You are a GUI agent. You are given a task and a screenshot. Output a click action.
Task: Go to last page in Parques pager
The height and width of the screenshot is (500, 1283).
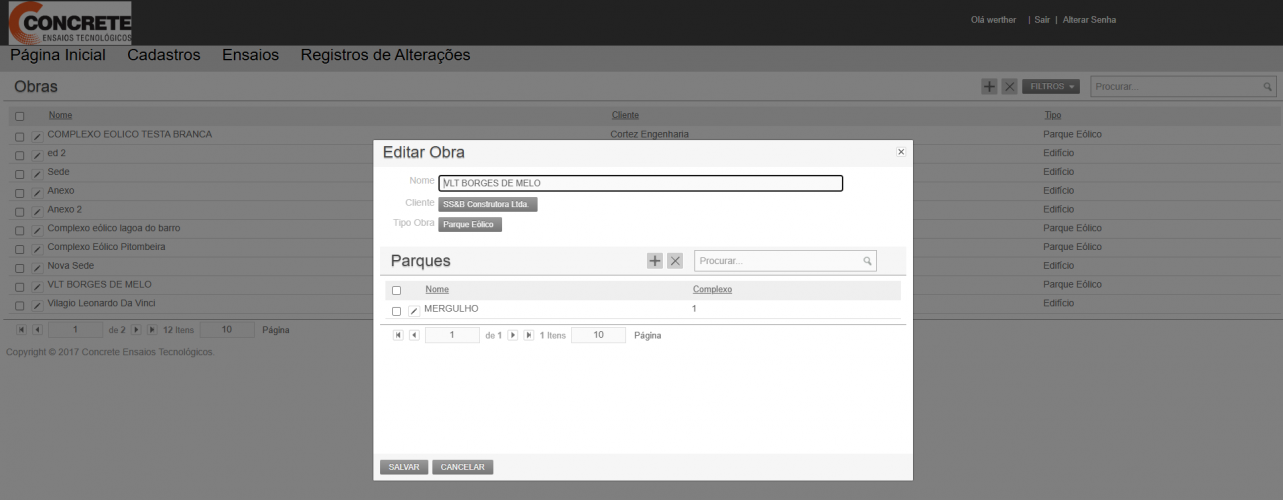(529, 335)
